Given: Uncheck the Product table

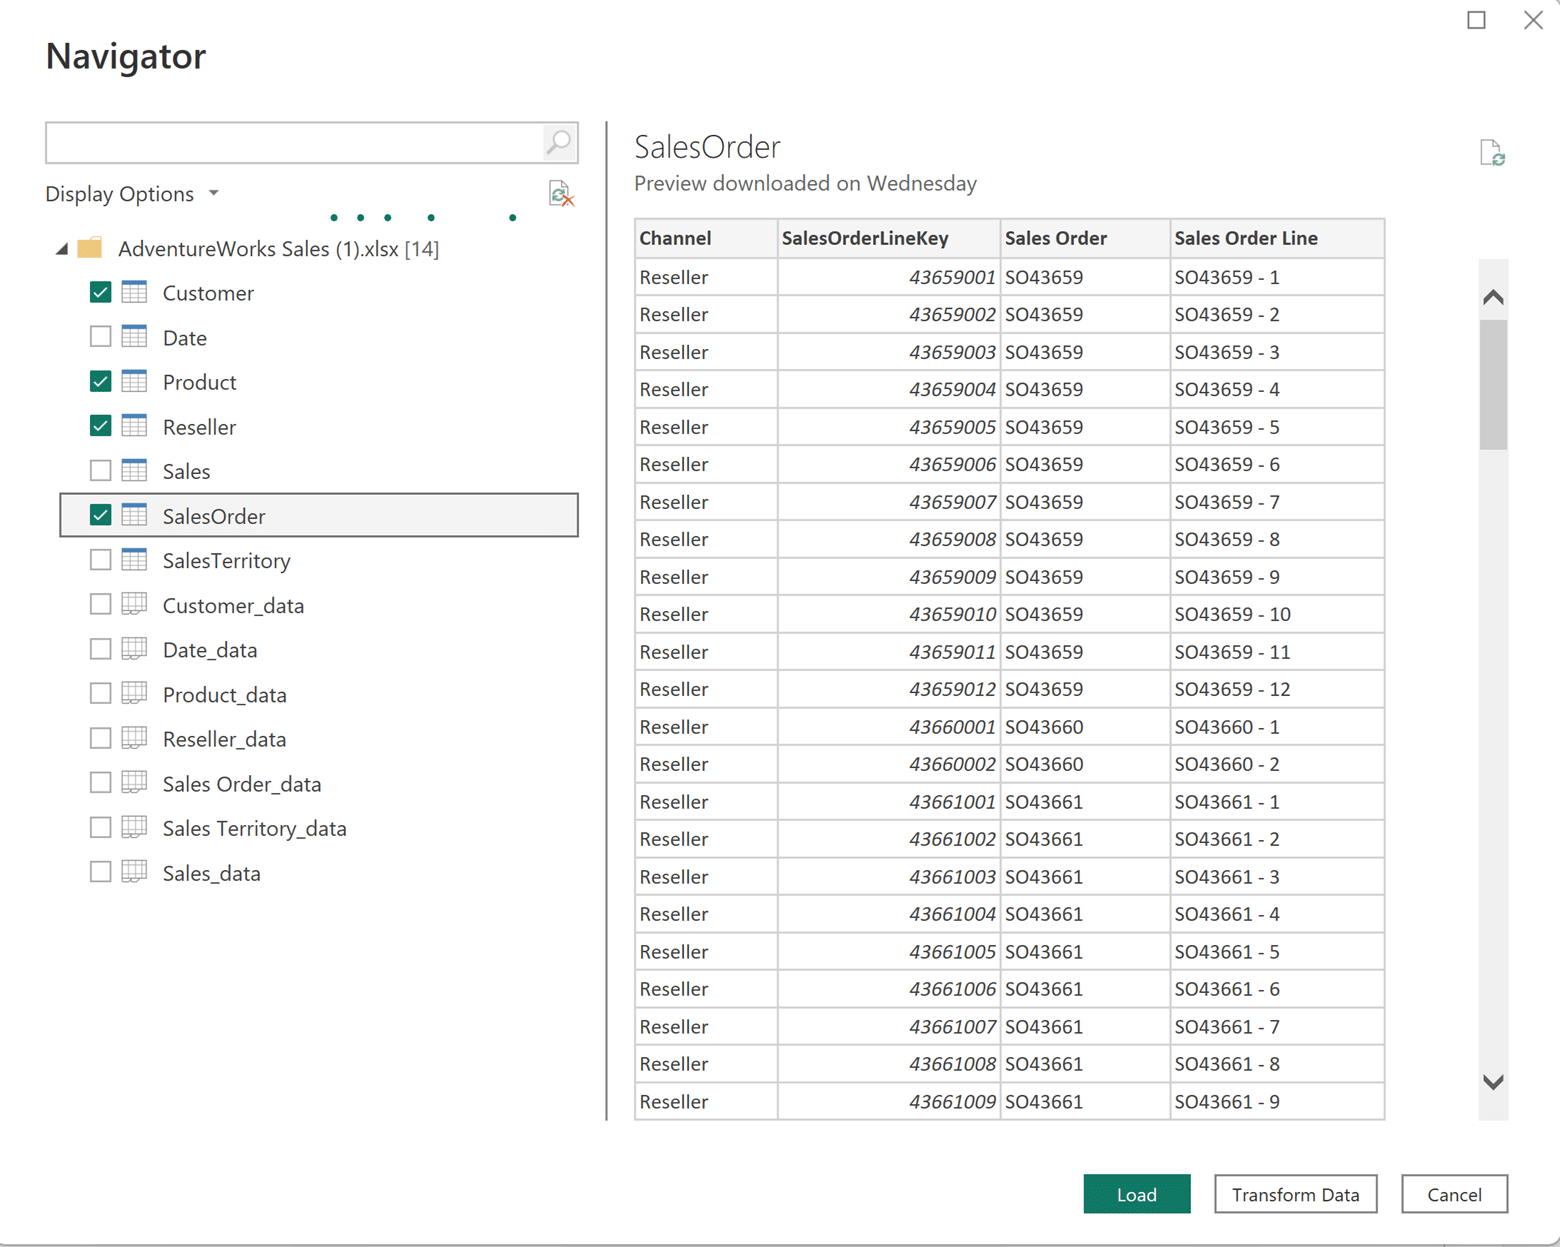Looking at the screenshot, I should pos(100,381).
